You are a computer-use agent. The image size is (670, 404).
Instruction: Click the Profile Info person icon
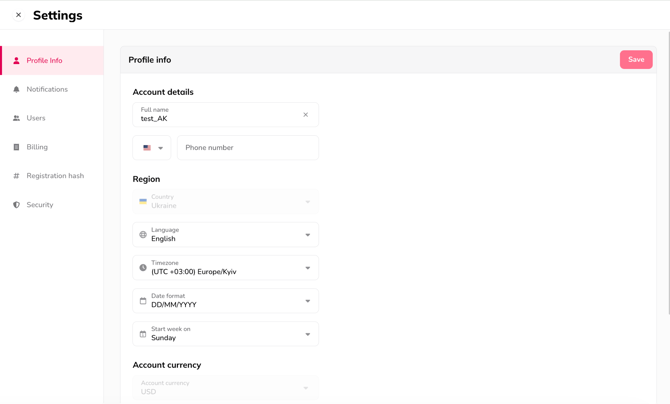[16, 61]
